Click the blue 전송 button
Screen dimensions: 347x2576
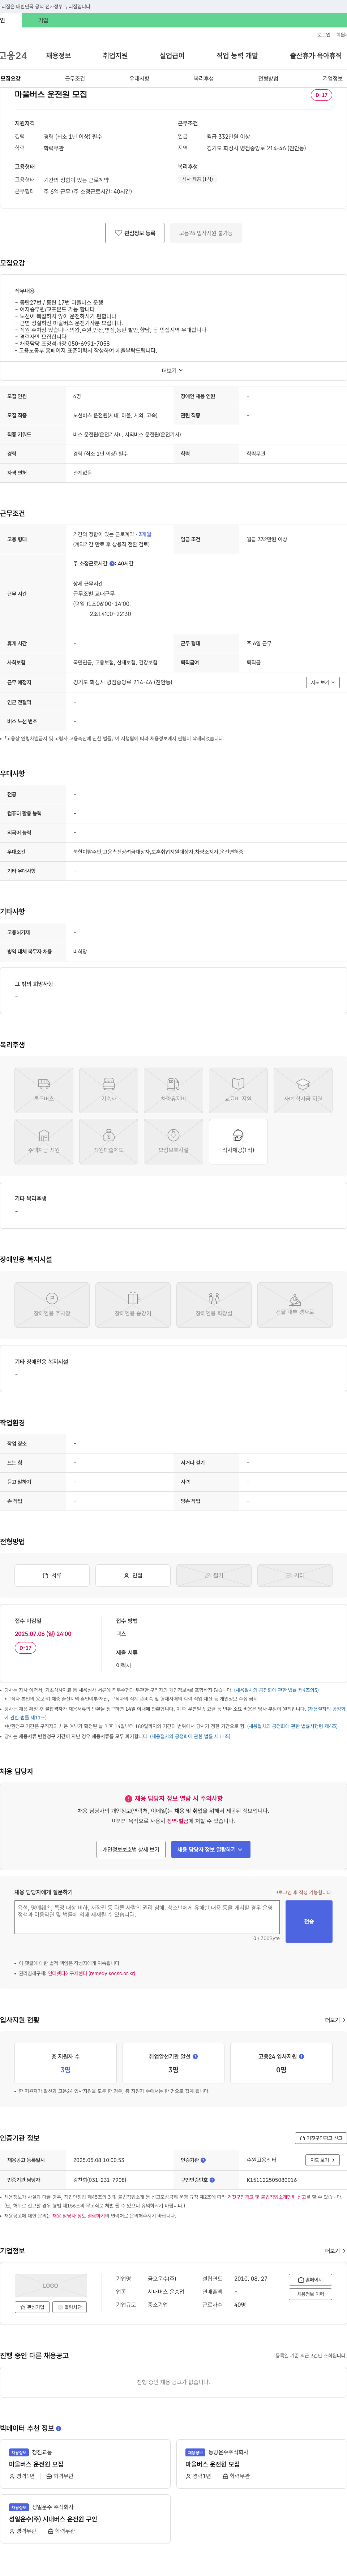coord(309,1921)
